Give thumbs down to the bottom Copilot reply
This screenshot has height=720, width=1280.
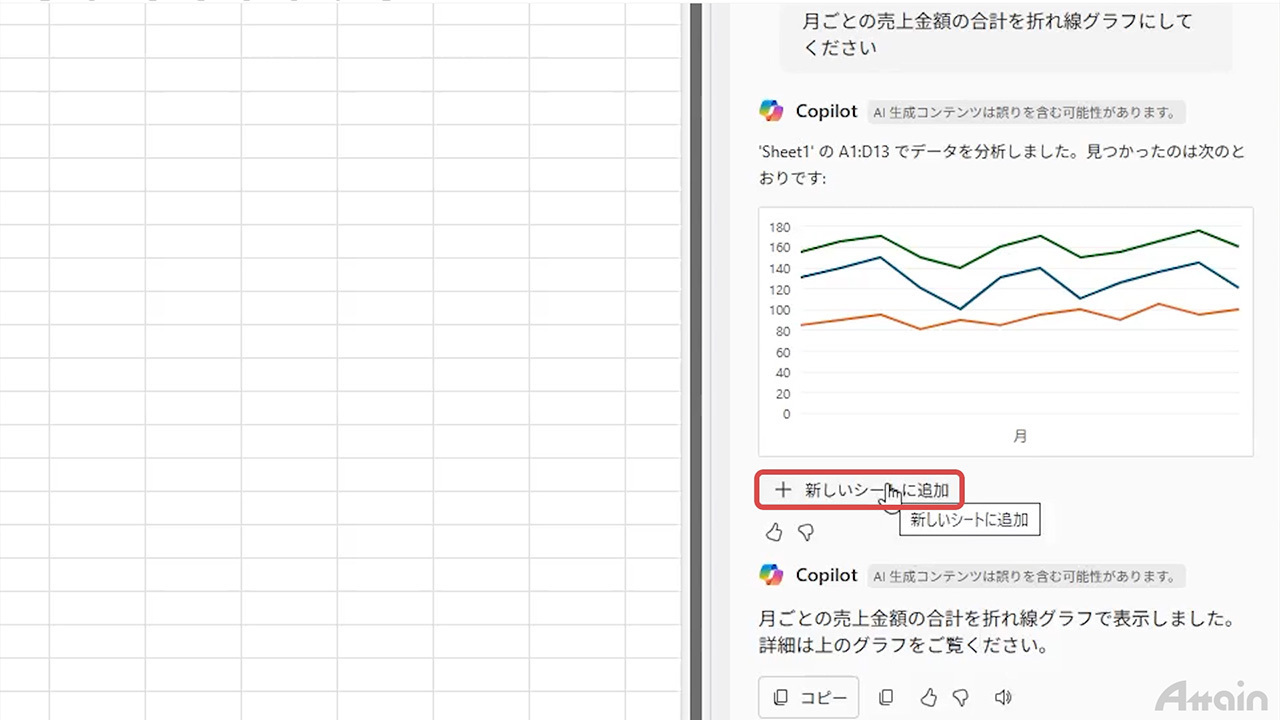(x=961, y=698)
